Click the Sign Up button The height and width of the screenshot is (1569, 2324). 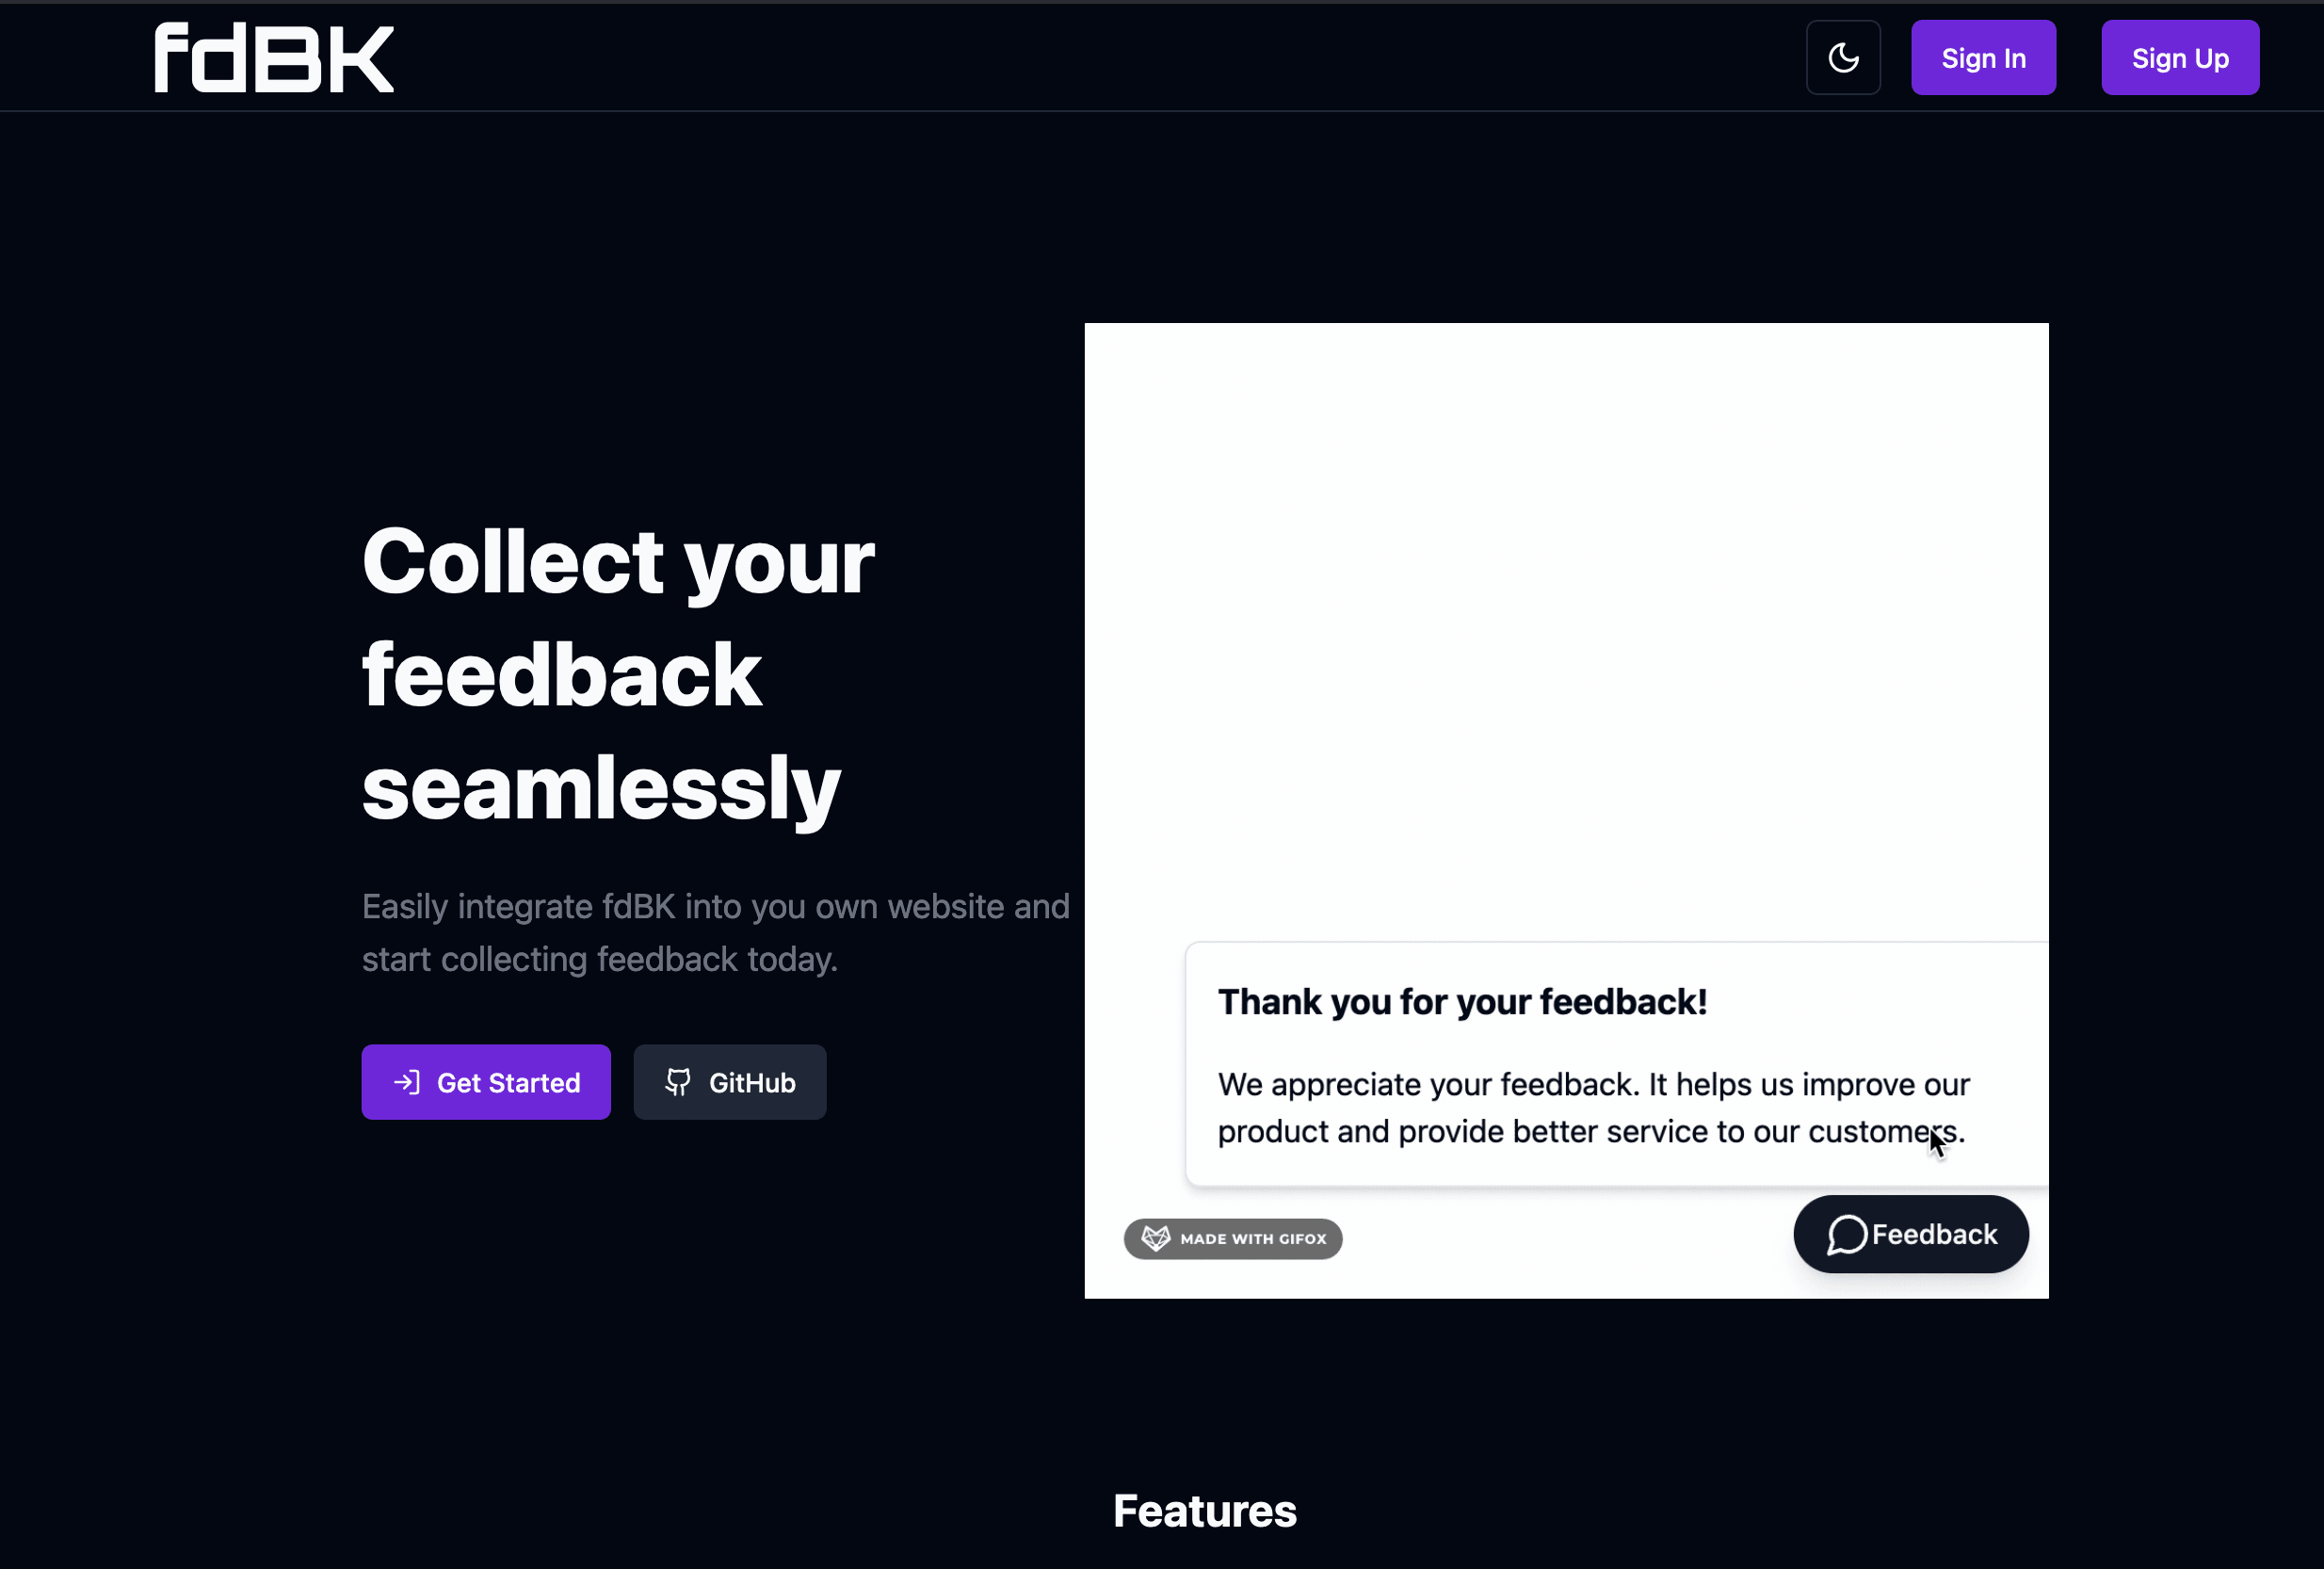tap(2181, 57)
